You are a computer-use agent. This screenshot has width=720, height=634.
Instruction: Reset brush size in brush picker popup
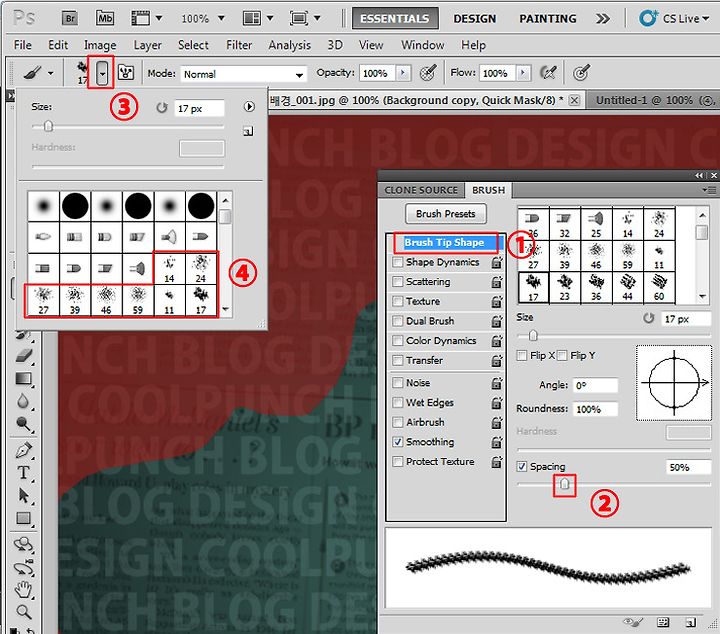point(162,108)
